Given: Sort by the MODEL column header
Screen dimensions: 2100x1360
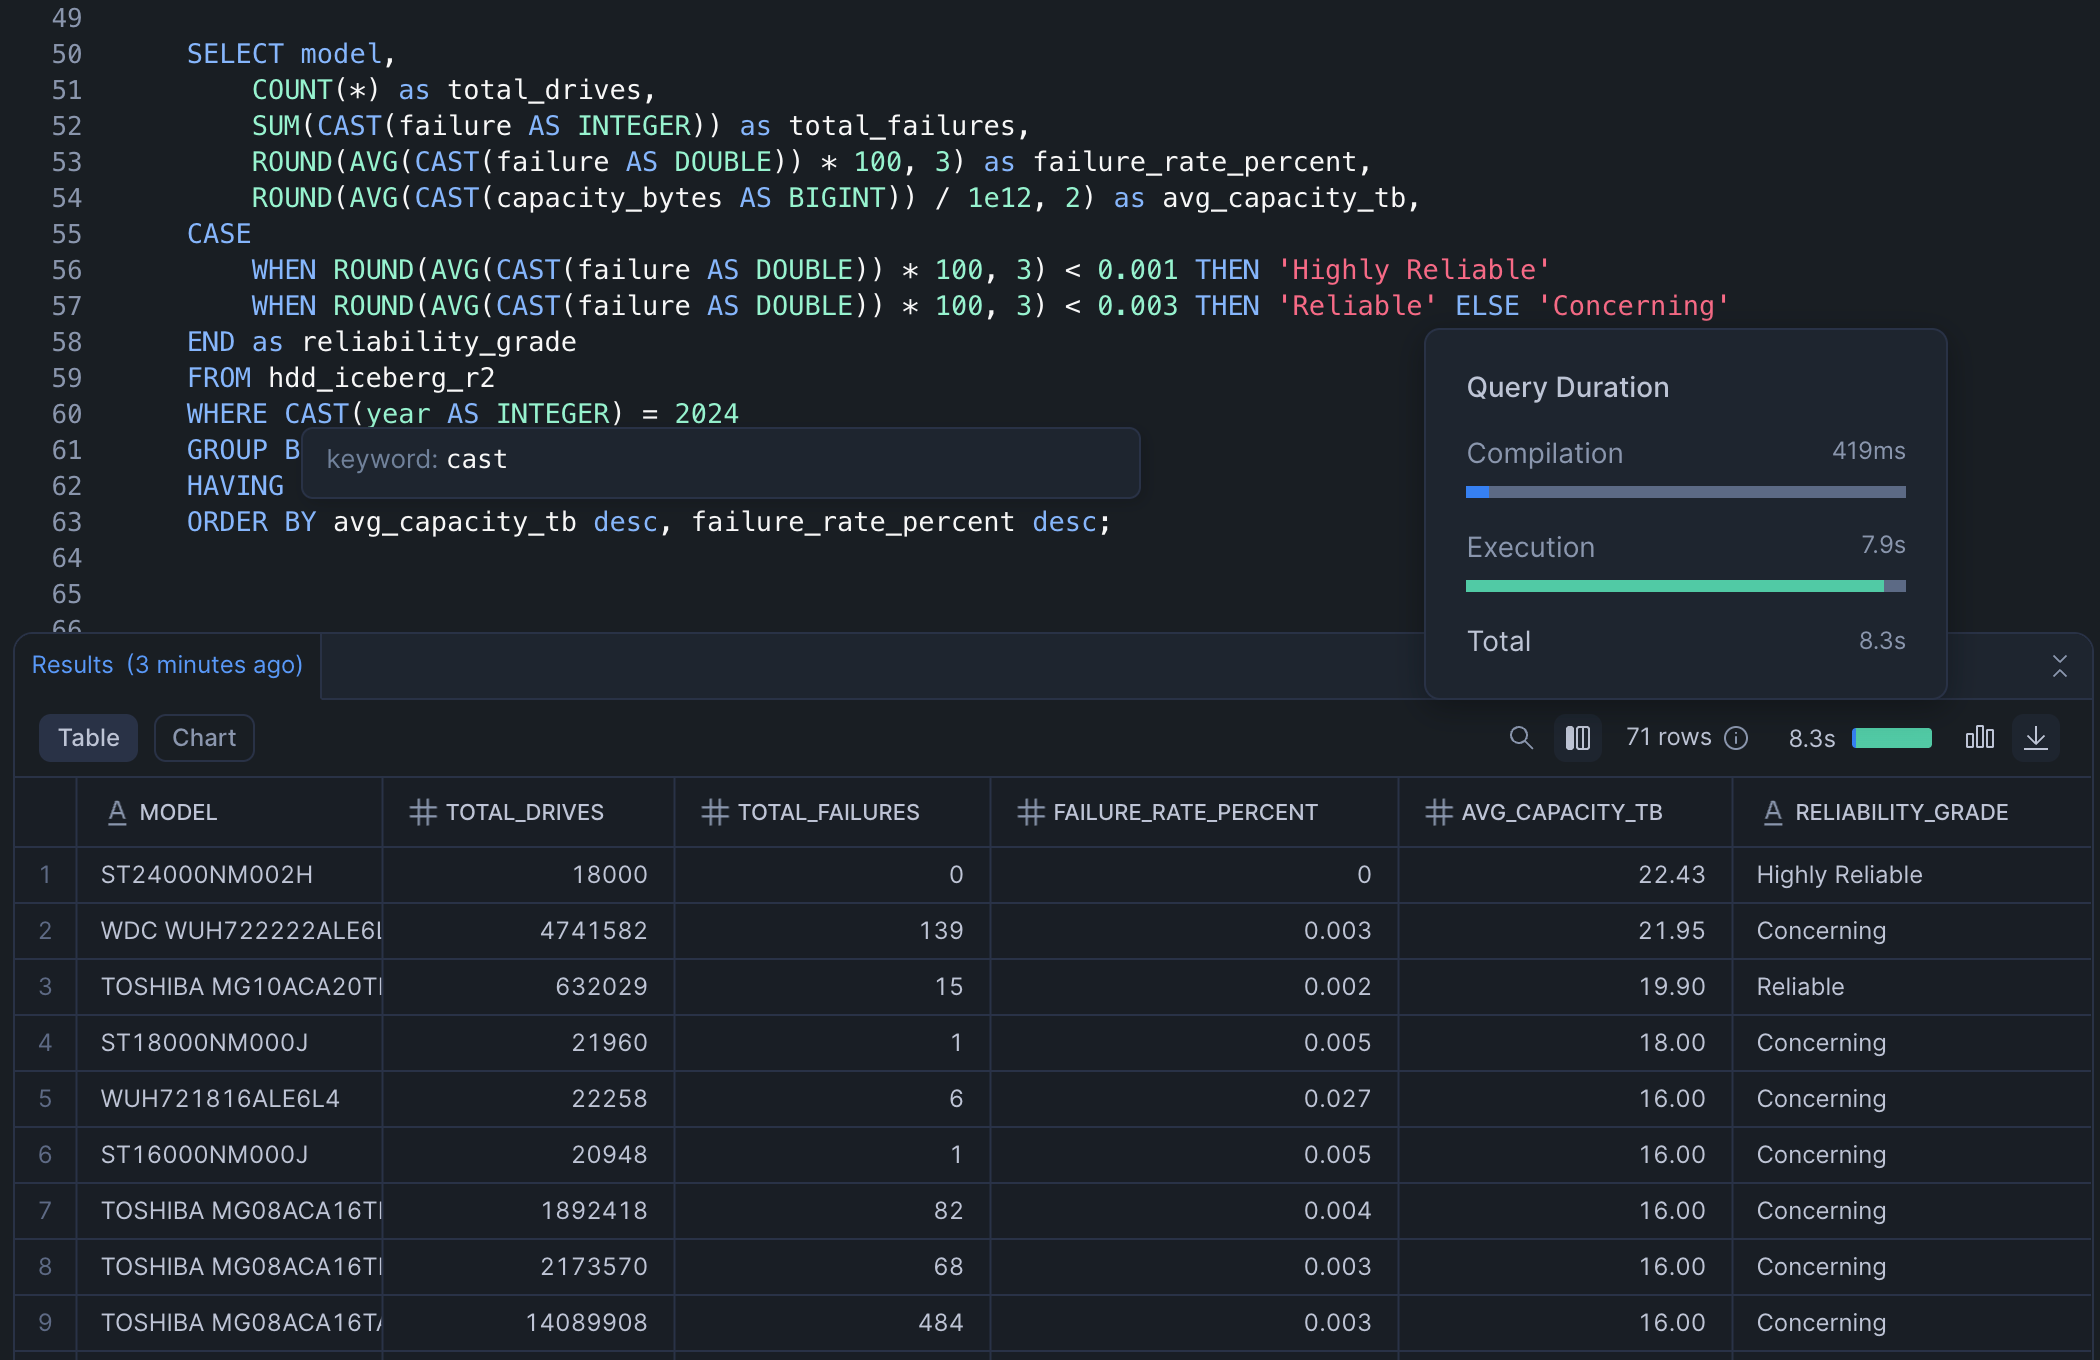Looking at the screenshot, I should [x=178, y=812].
